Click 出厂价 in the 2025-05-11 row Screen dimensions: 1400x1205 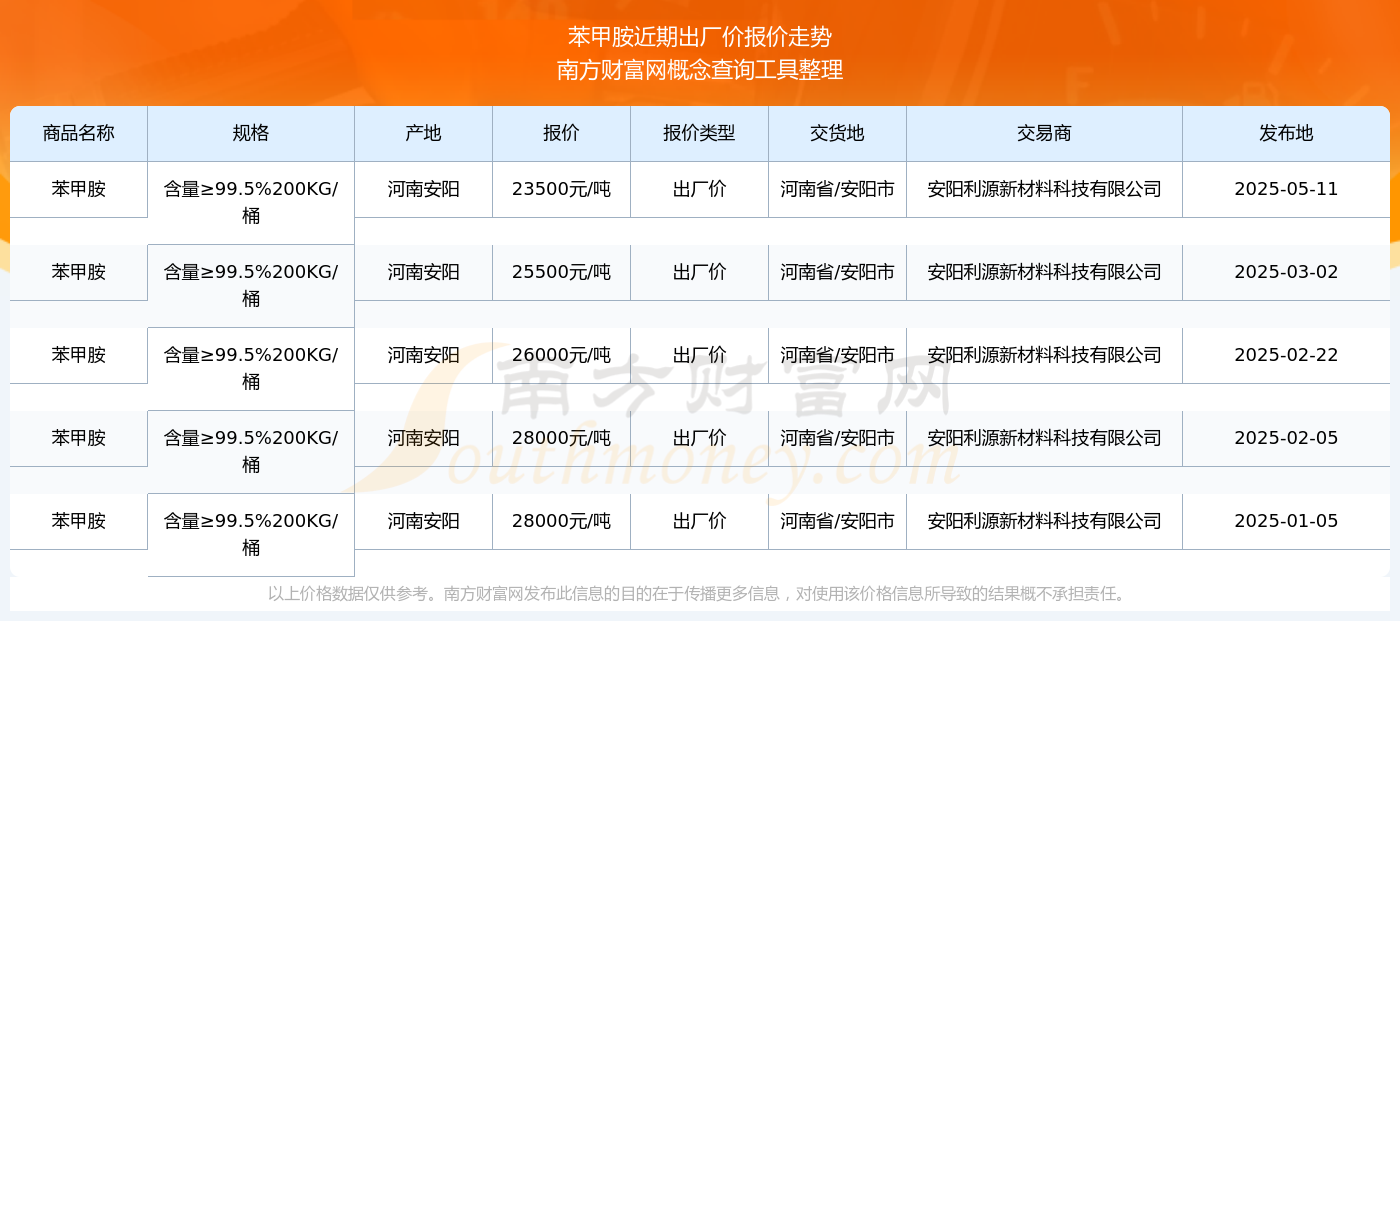pyautogui.click(x=699, y=189)
